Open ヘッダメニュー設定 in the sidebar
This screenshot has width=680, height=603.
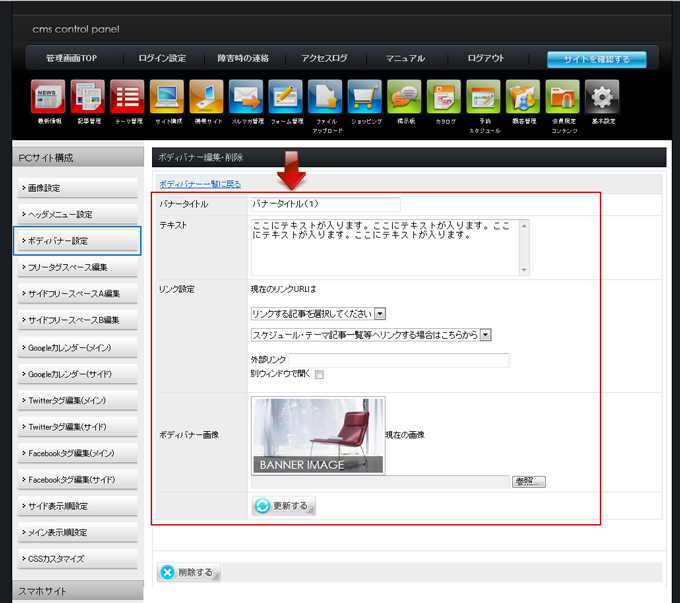click(77, 214)
